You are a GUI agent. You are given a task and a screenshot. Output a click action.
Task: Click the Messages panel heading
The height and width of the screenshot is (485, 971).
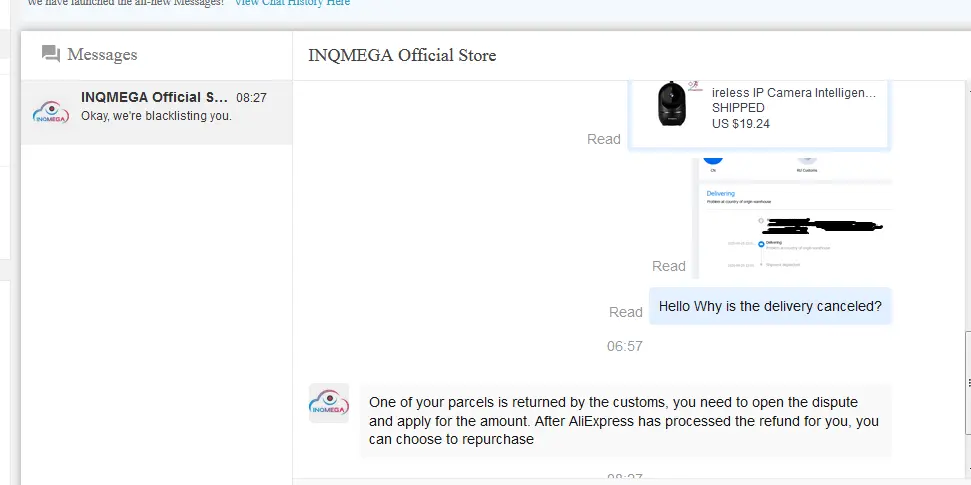[102, 55]
